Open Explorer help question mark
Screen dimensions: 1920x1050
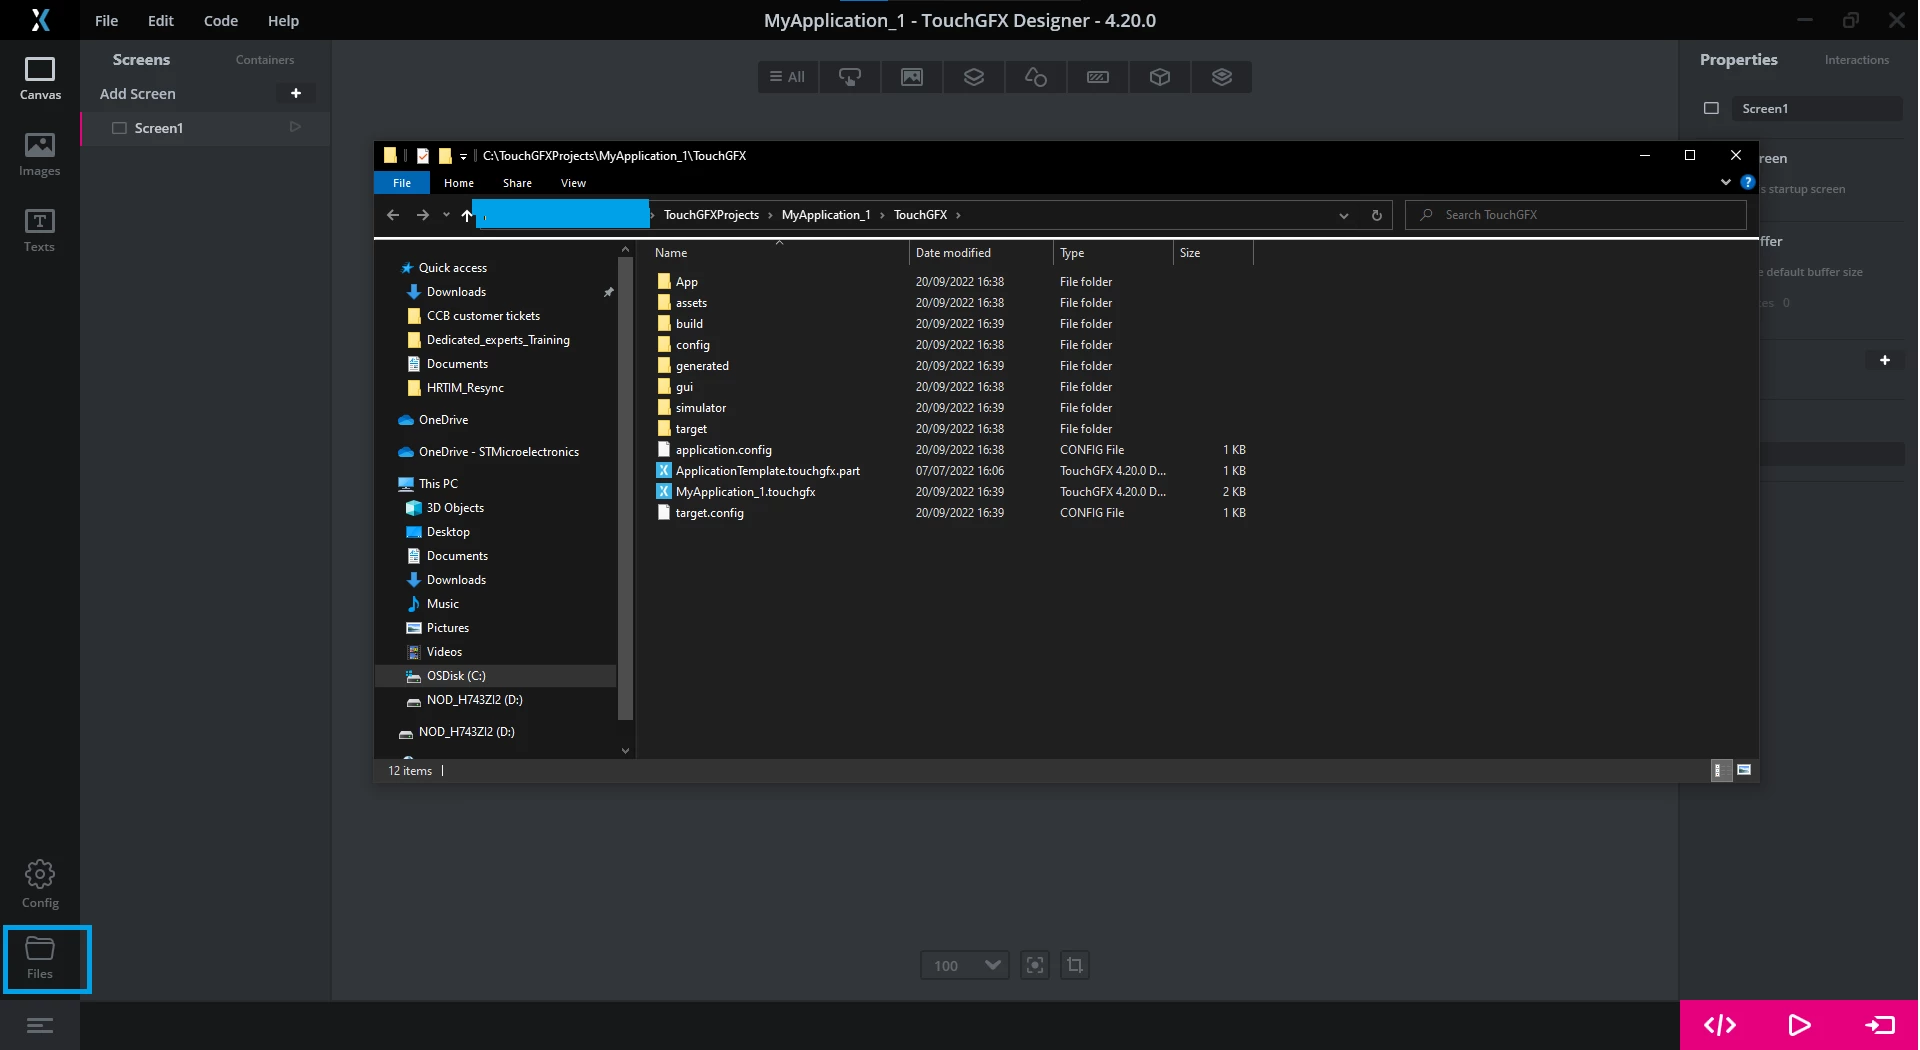tap(1747, 182)
